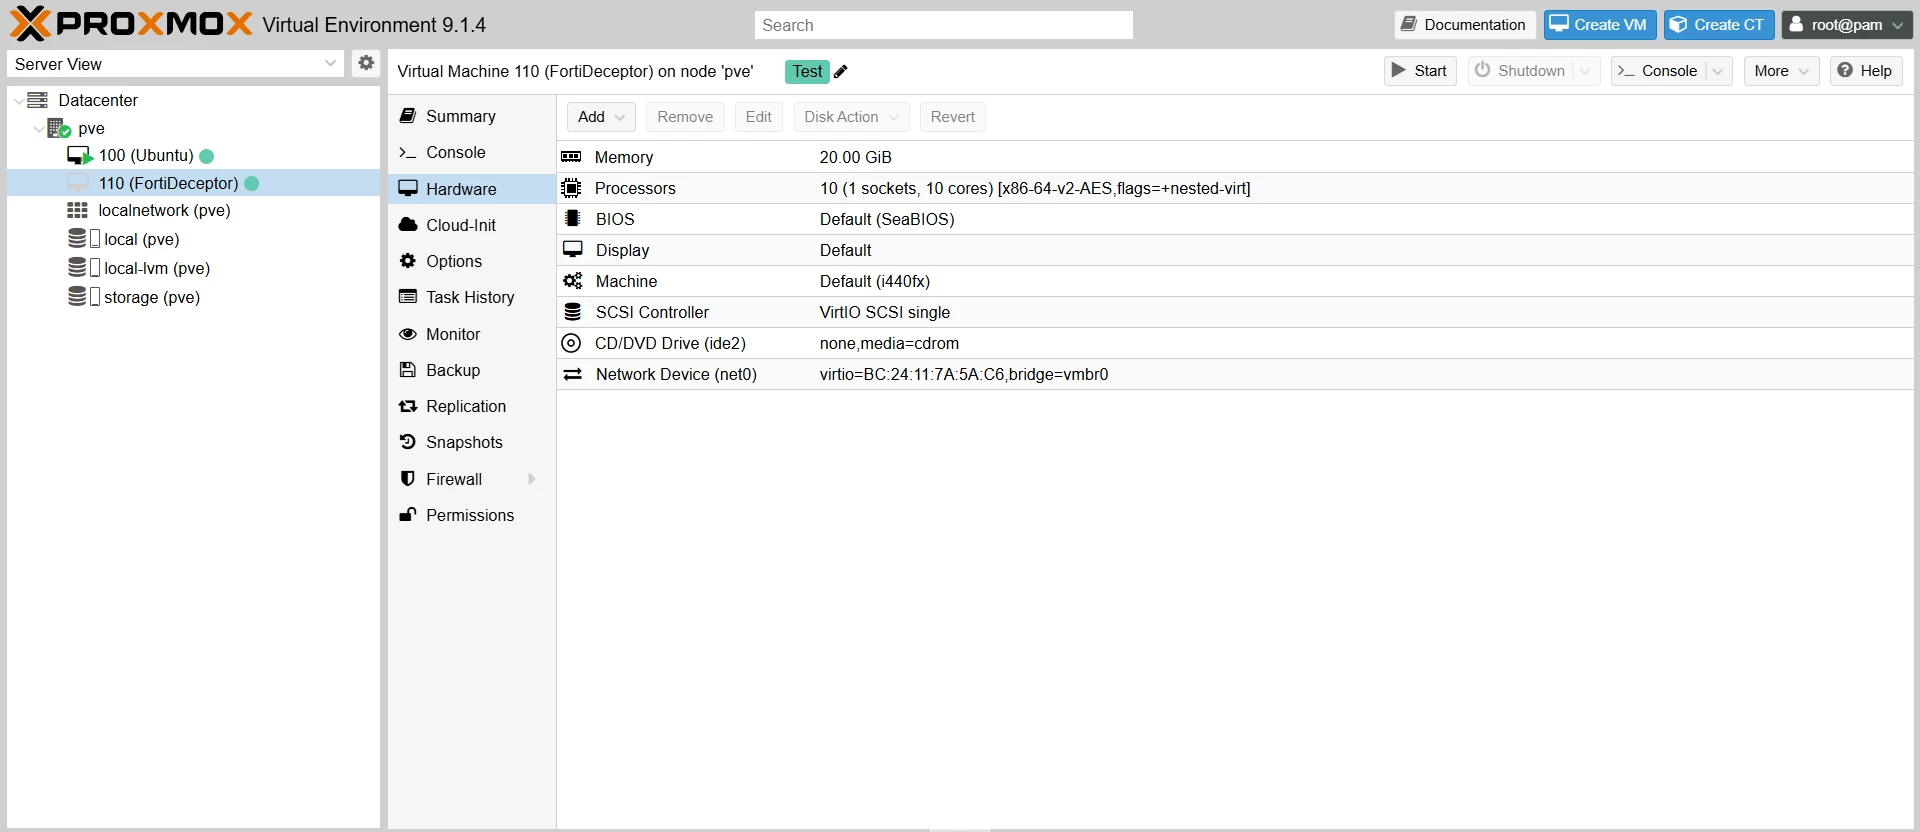Screen dimensions: 1920x832
Task: Open the Permissions tab
Action: [x=472, y=515]
